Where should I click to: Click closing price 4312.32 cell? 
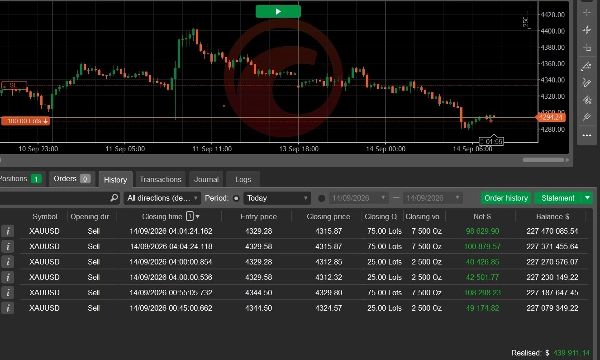click(x=328, y=277)
